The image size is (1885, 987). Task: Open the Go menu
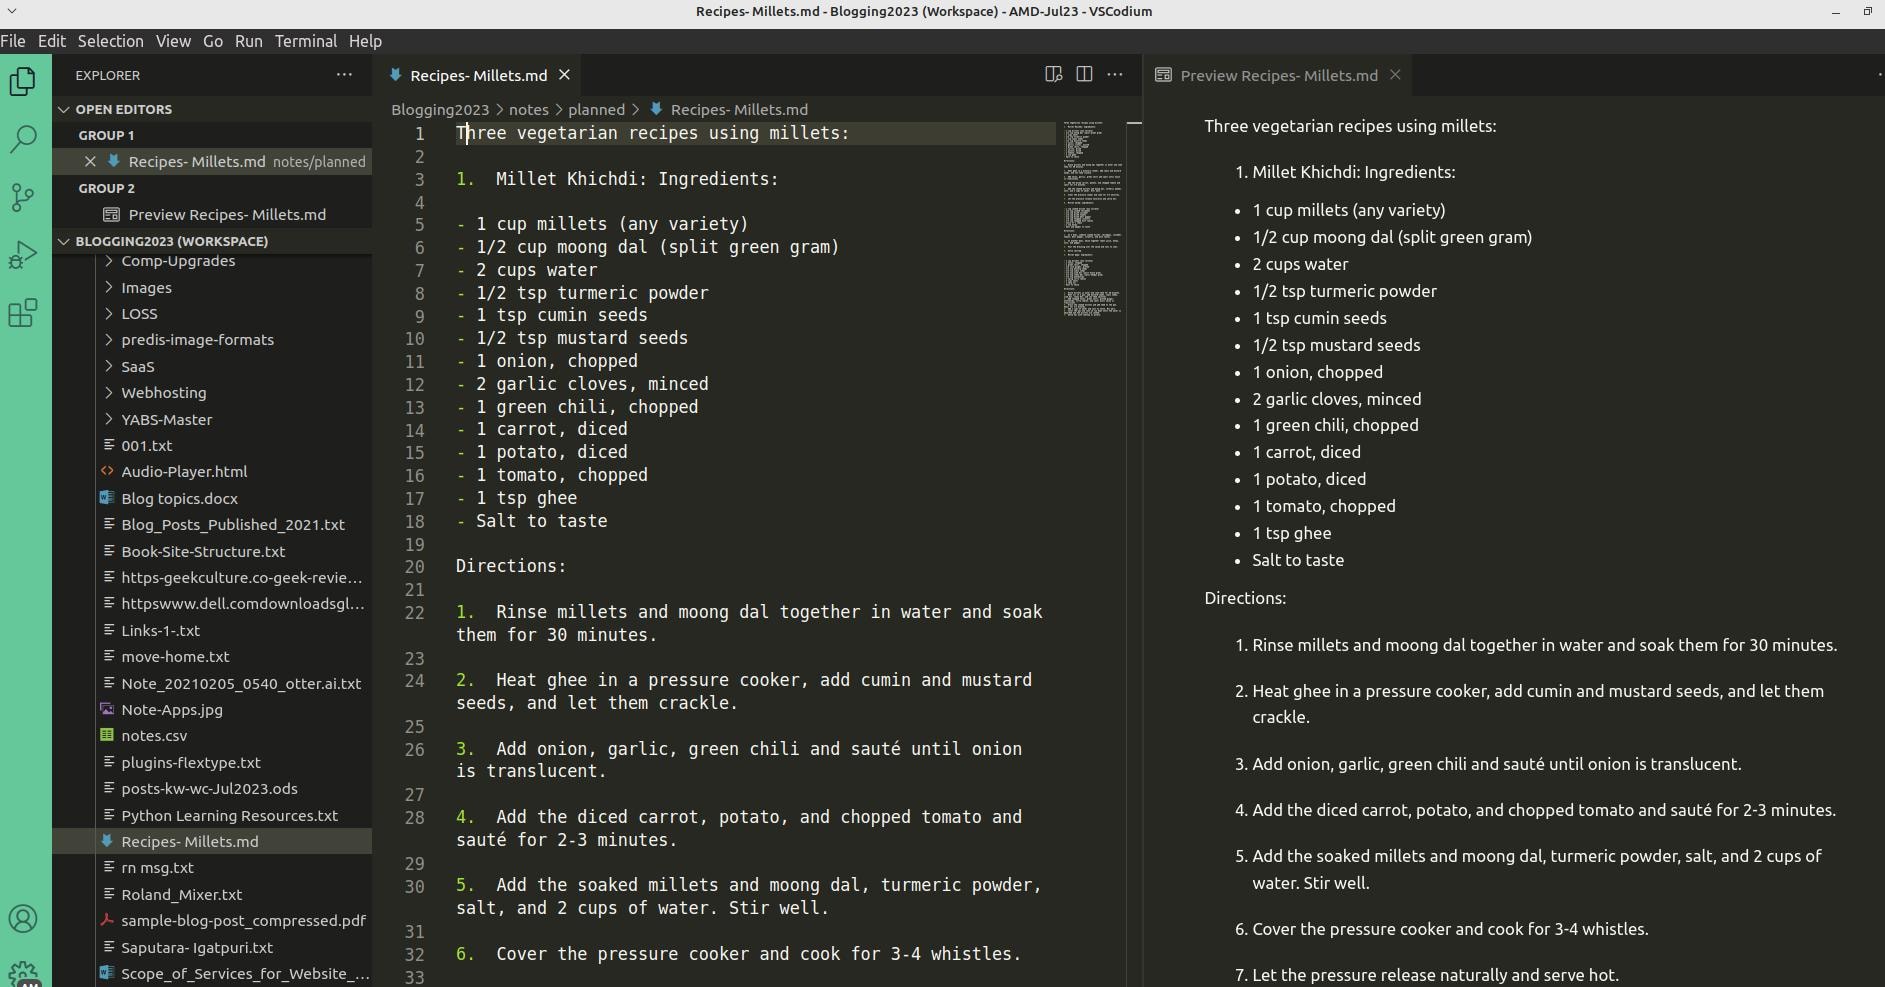click(x=213, y=41)
